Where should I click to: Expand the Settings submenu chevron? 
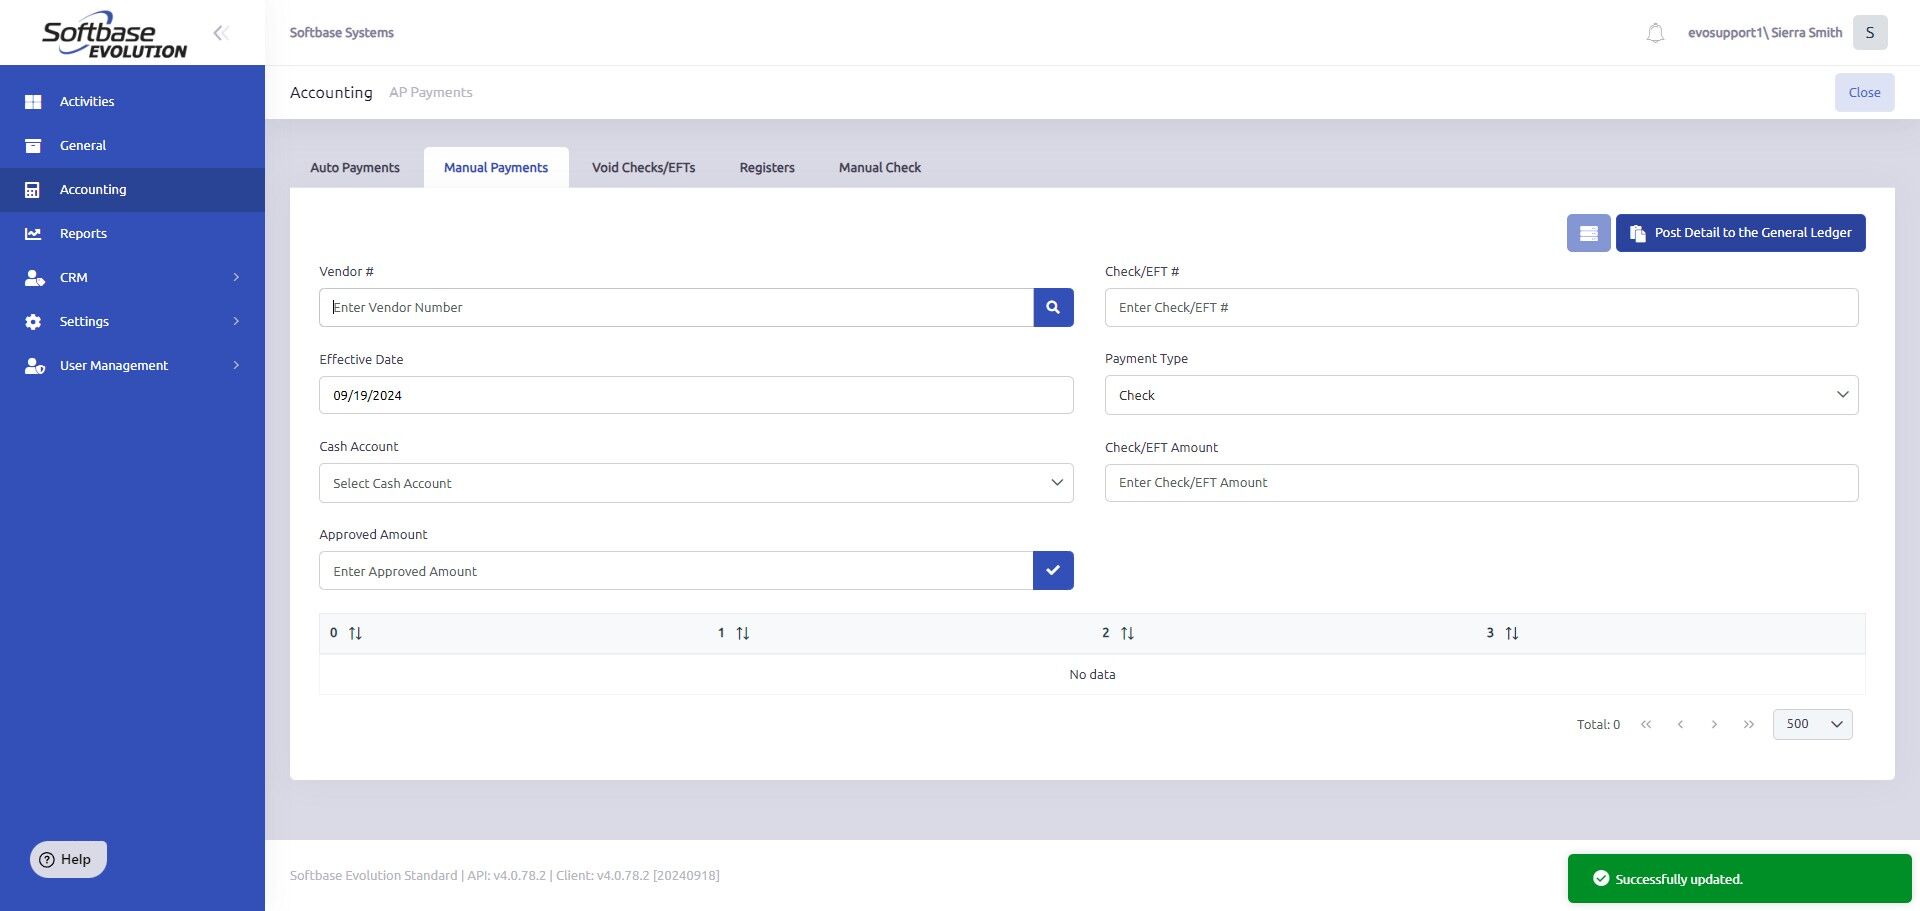[x=237, y=322]
